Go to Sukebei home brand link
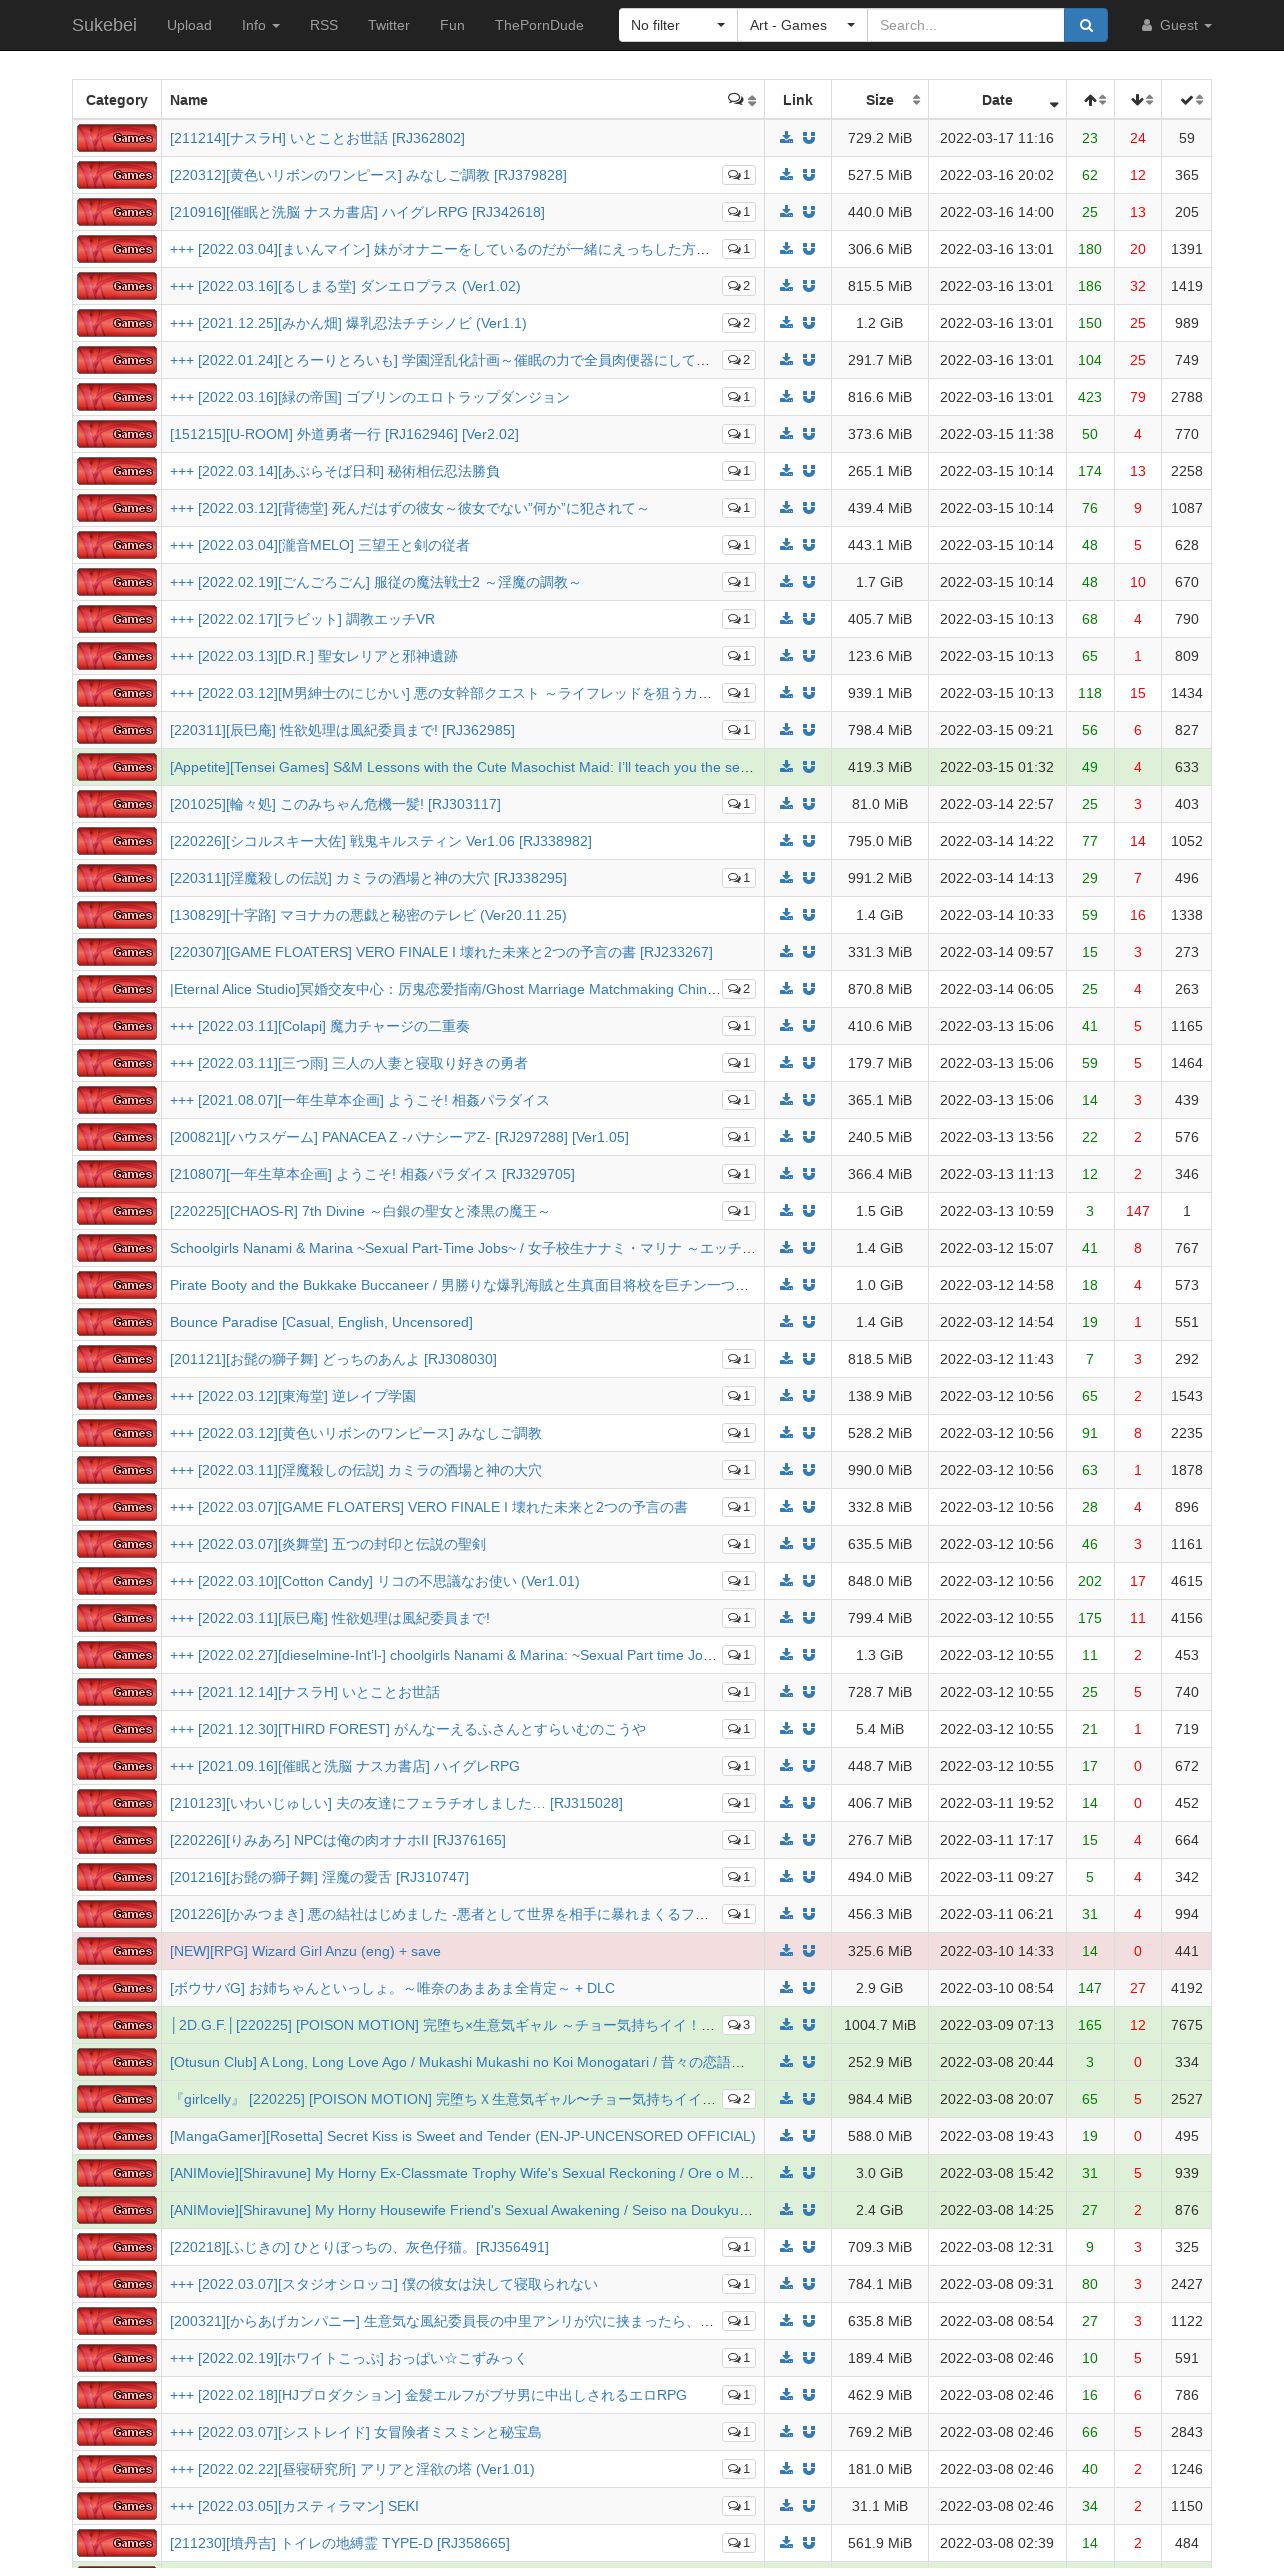Screen dimensions: 1284x2568 point(104,25)
